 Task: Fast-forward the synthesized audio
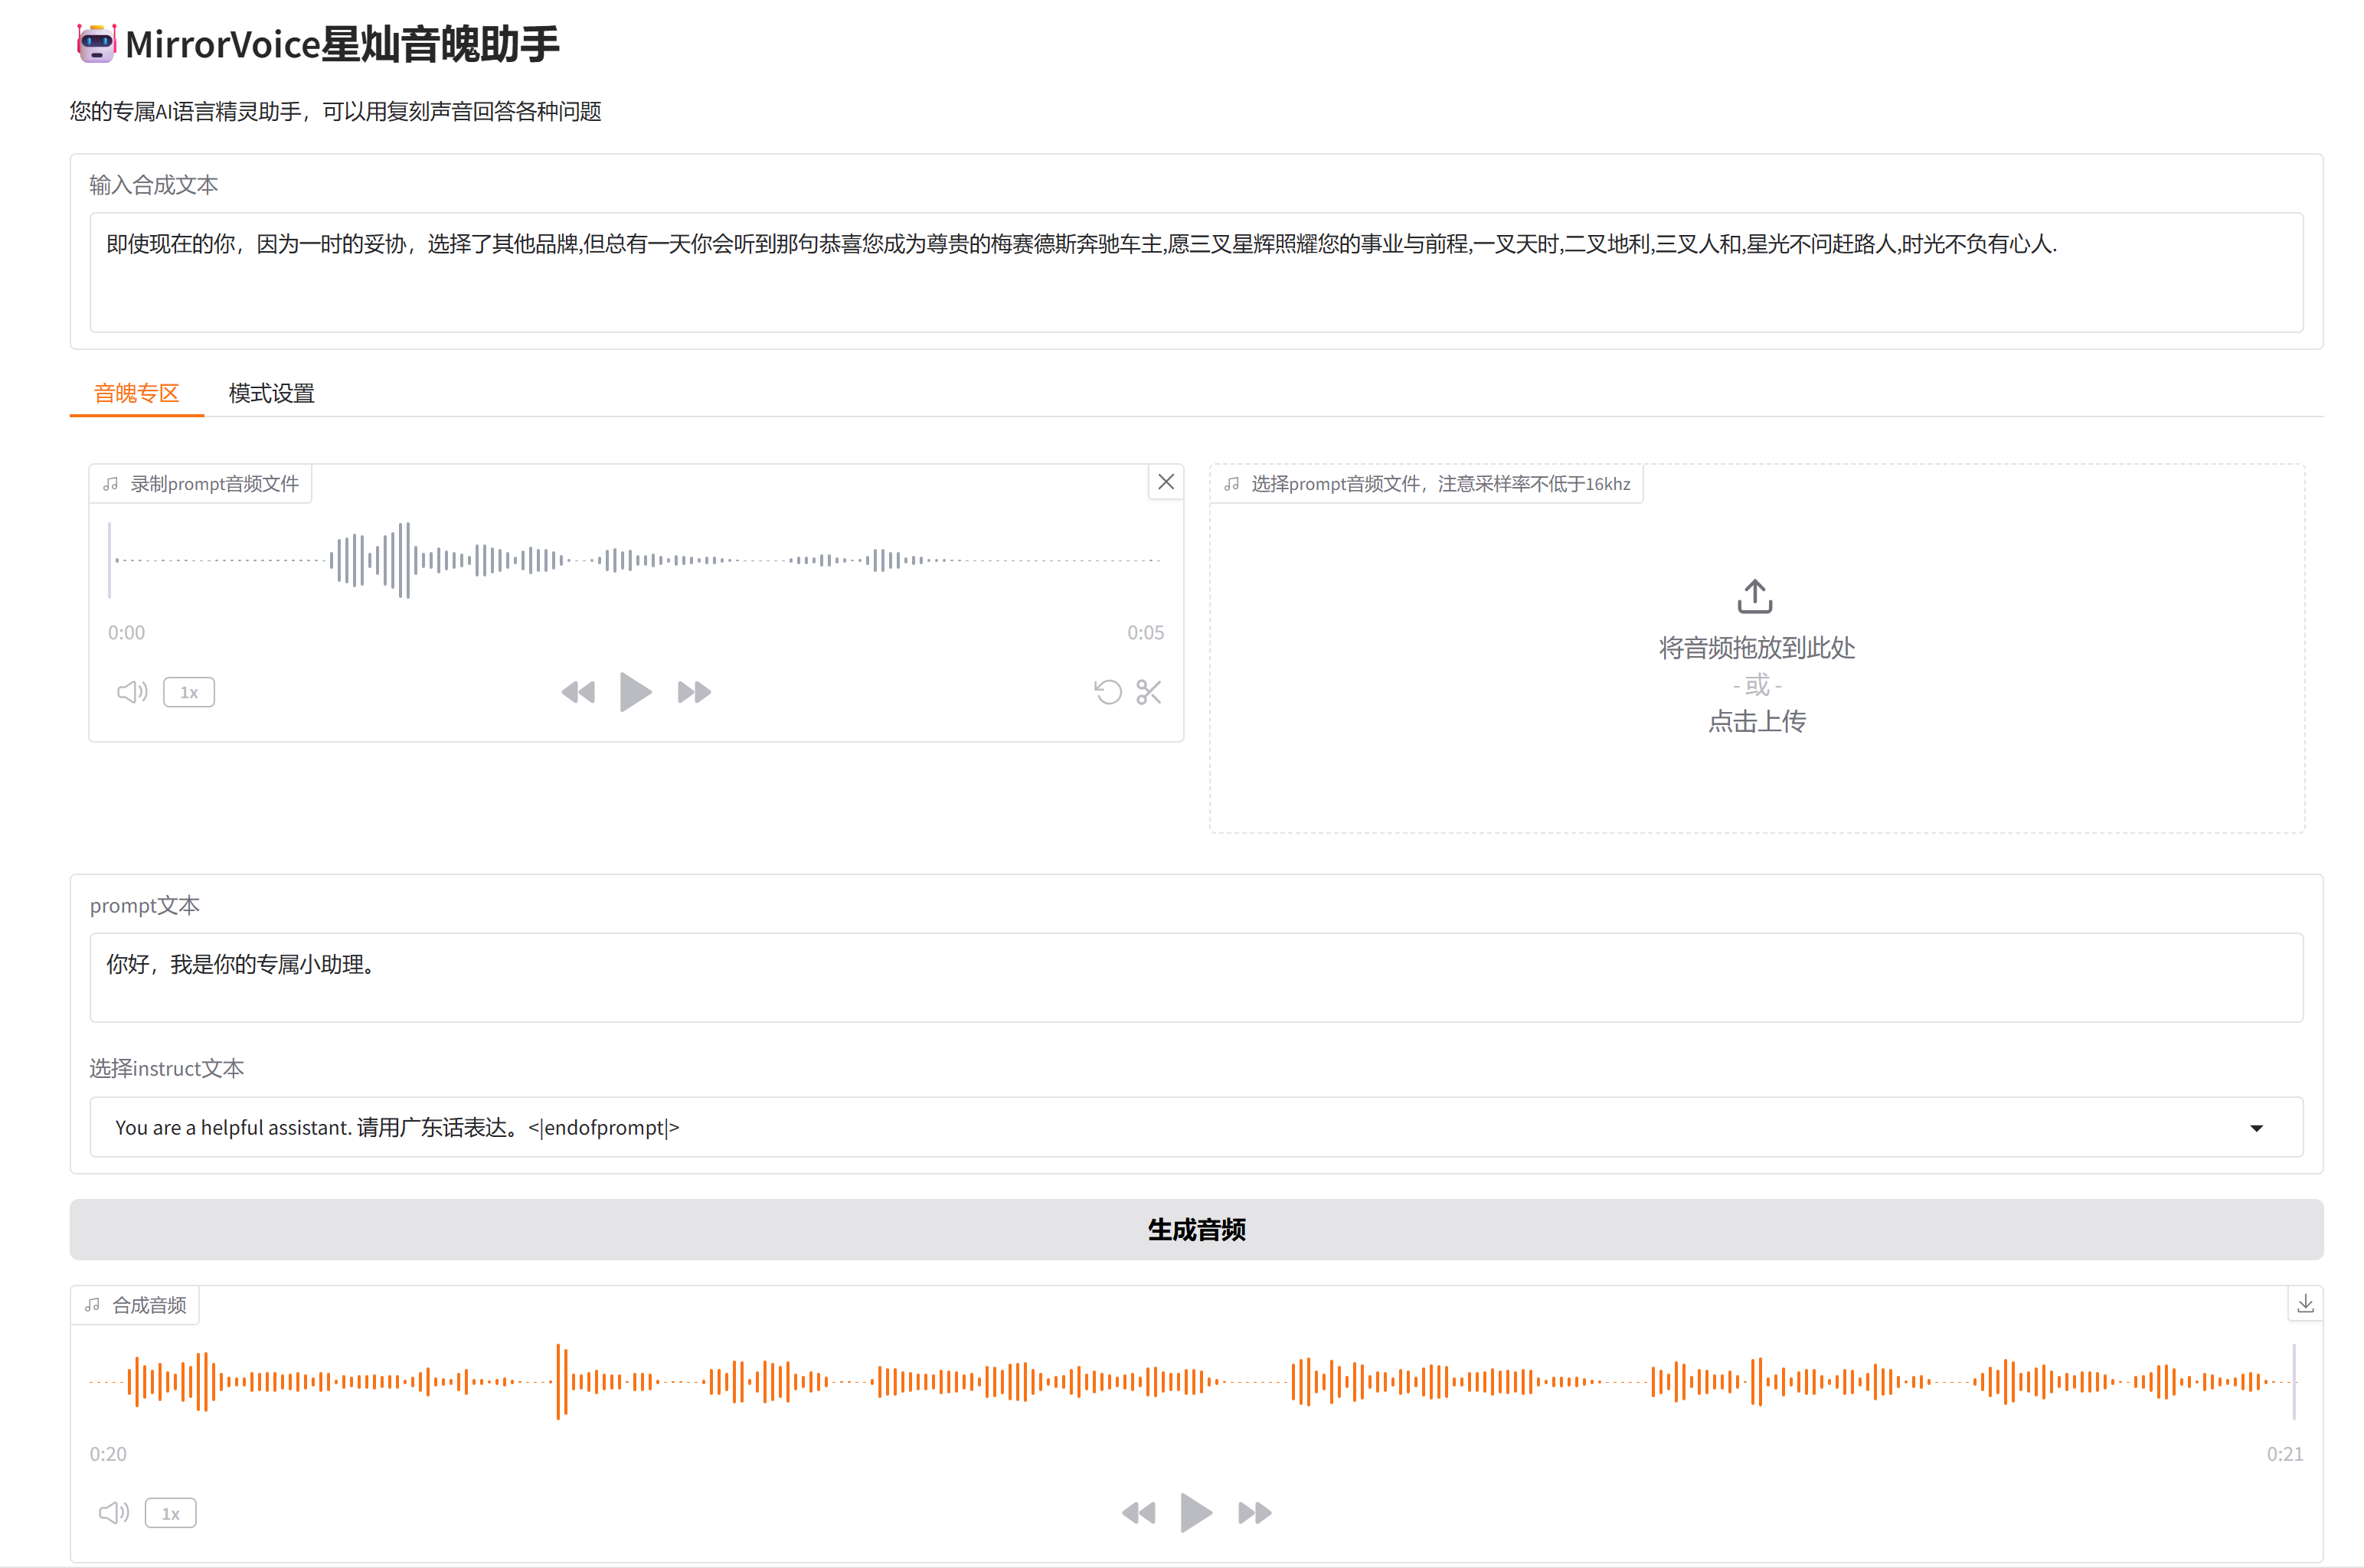pos(1255,1512)
